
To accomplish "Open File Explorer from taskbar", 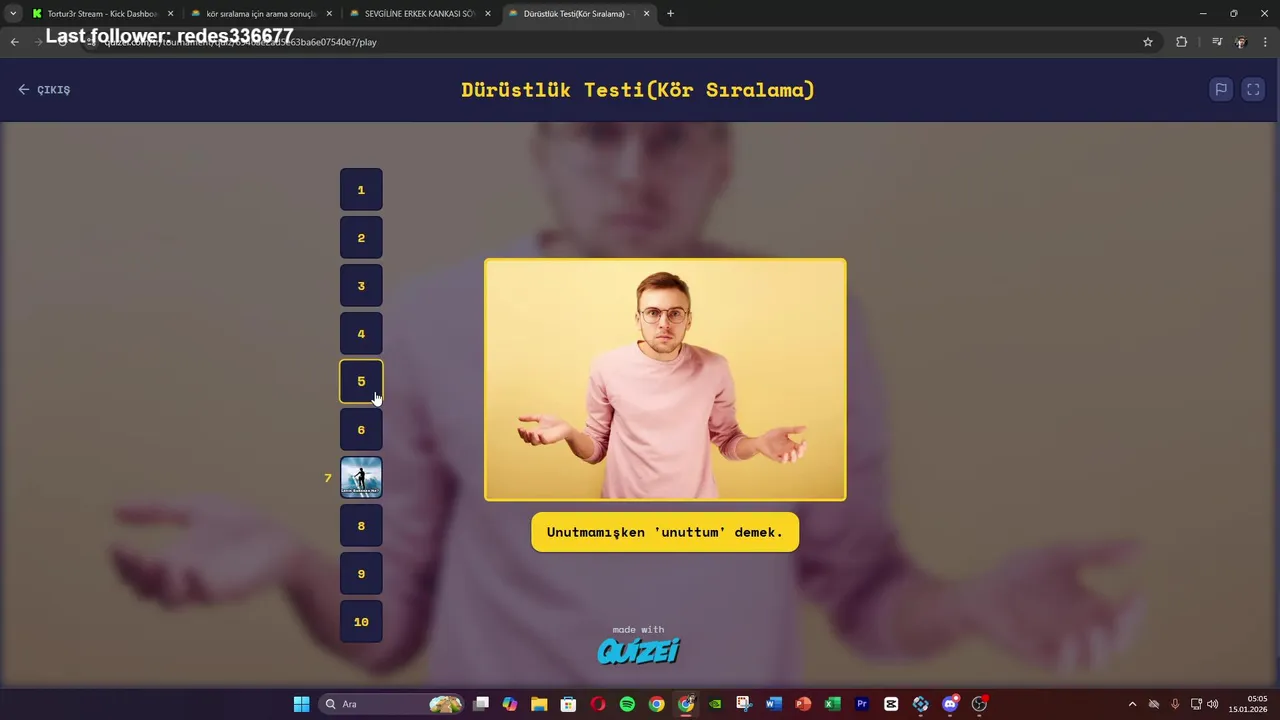I will pyautogui.click(x=539, y=704).
